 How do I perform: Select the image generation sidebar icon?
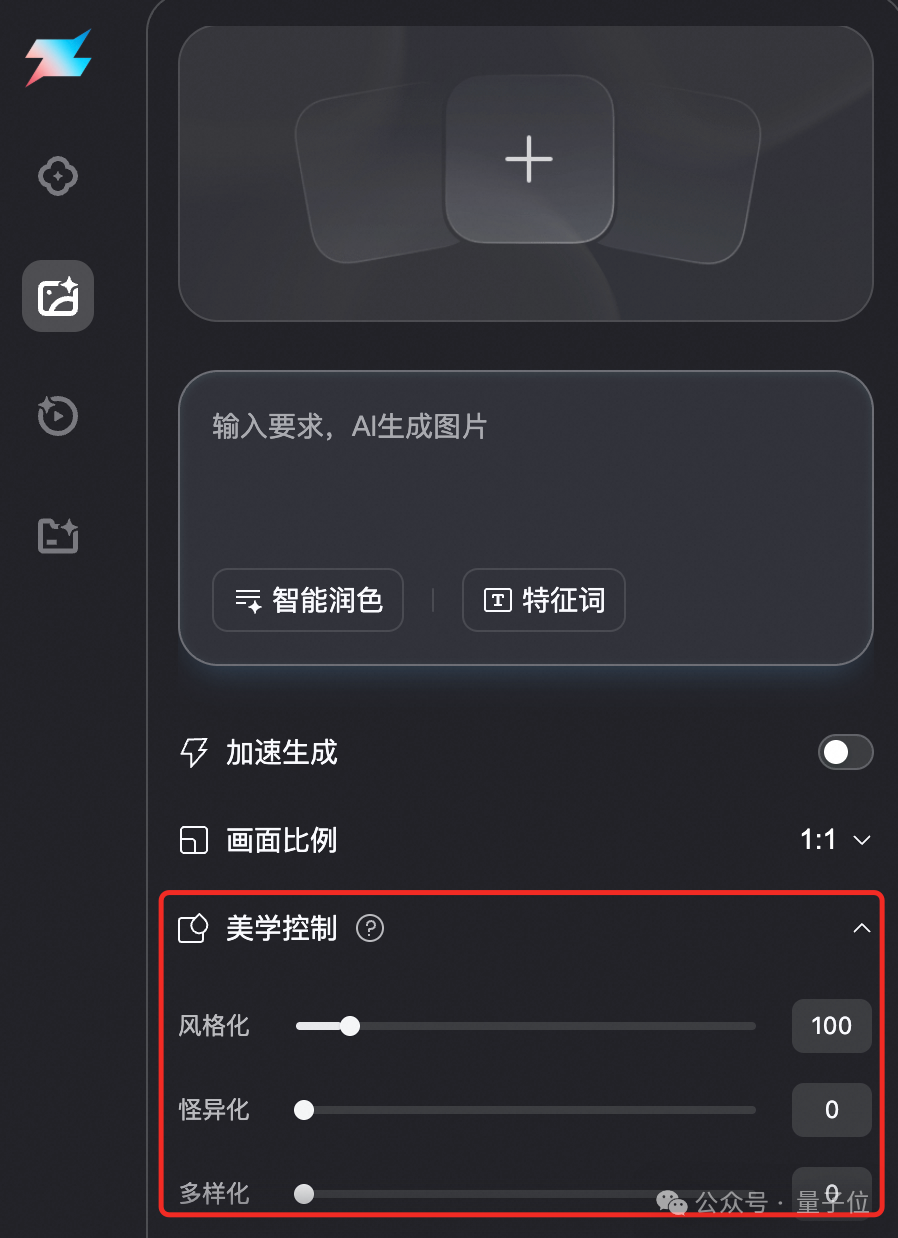pyautogui.click(x=58, y=296)
